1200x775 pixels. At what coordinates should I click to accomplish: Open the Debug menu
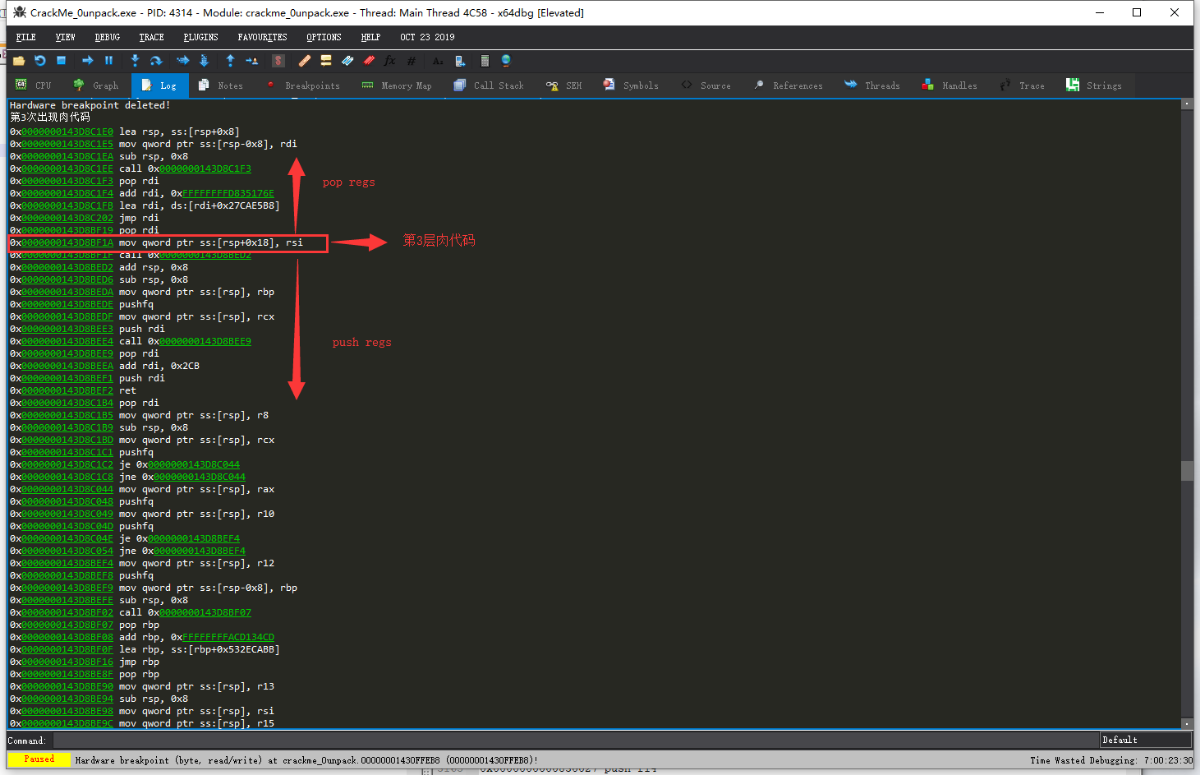point(107,37)
